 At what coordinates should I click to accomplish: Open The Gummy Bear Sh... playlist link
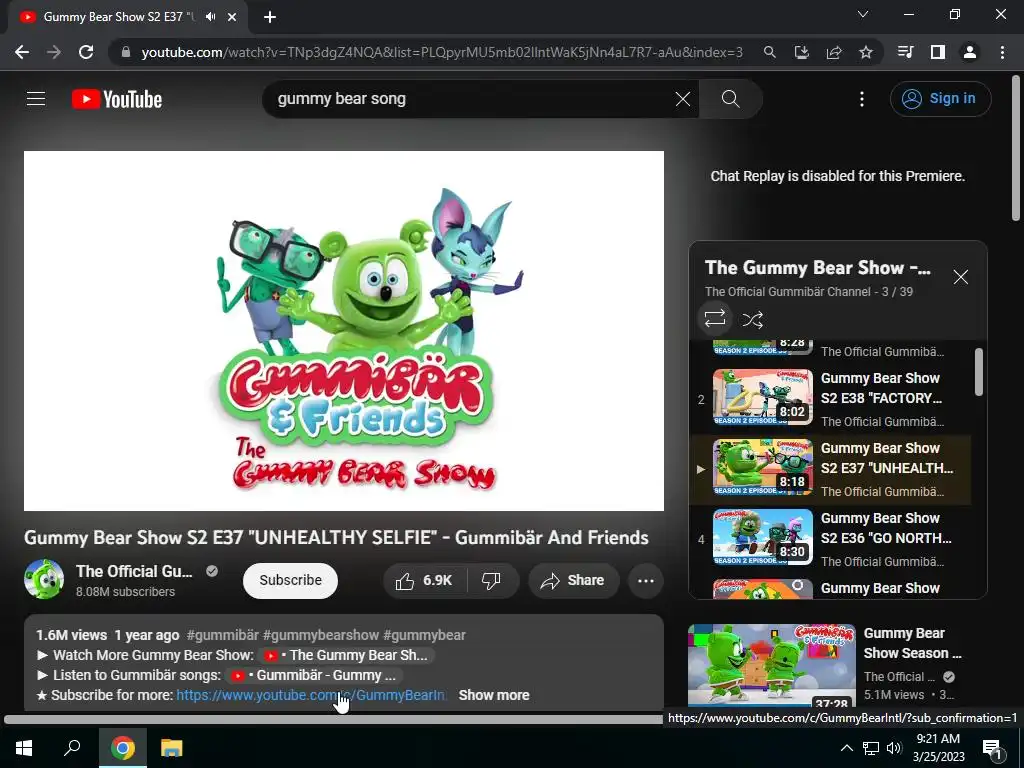pyautogui.click(x=347, y=655)
